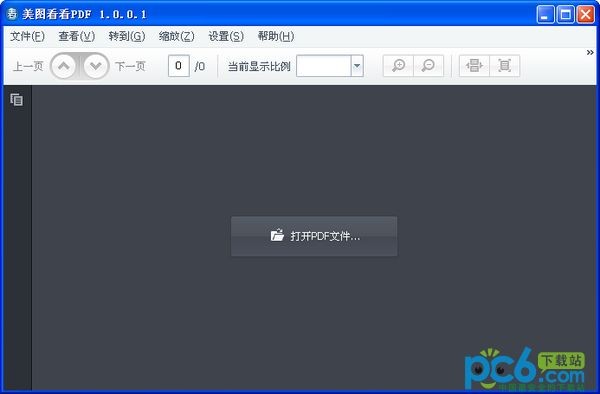Image resolution: width=600 pixels, height=394 pixels.
Task: Click the app icon in the title bar
Action: (12, 14)
